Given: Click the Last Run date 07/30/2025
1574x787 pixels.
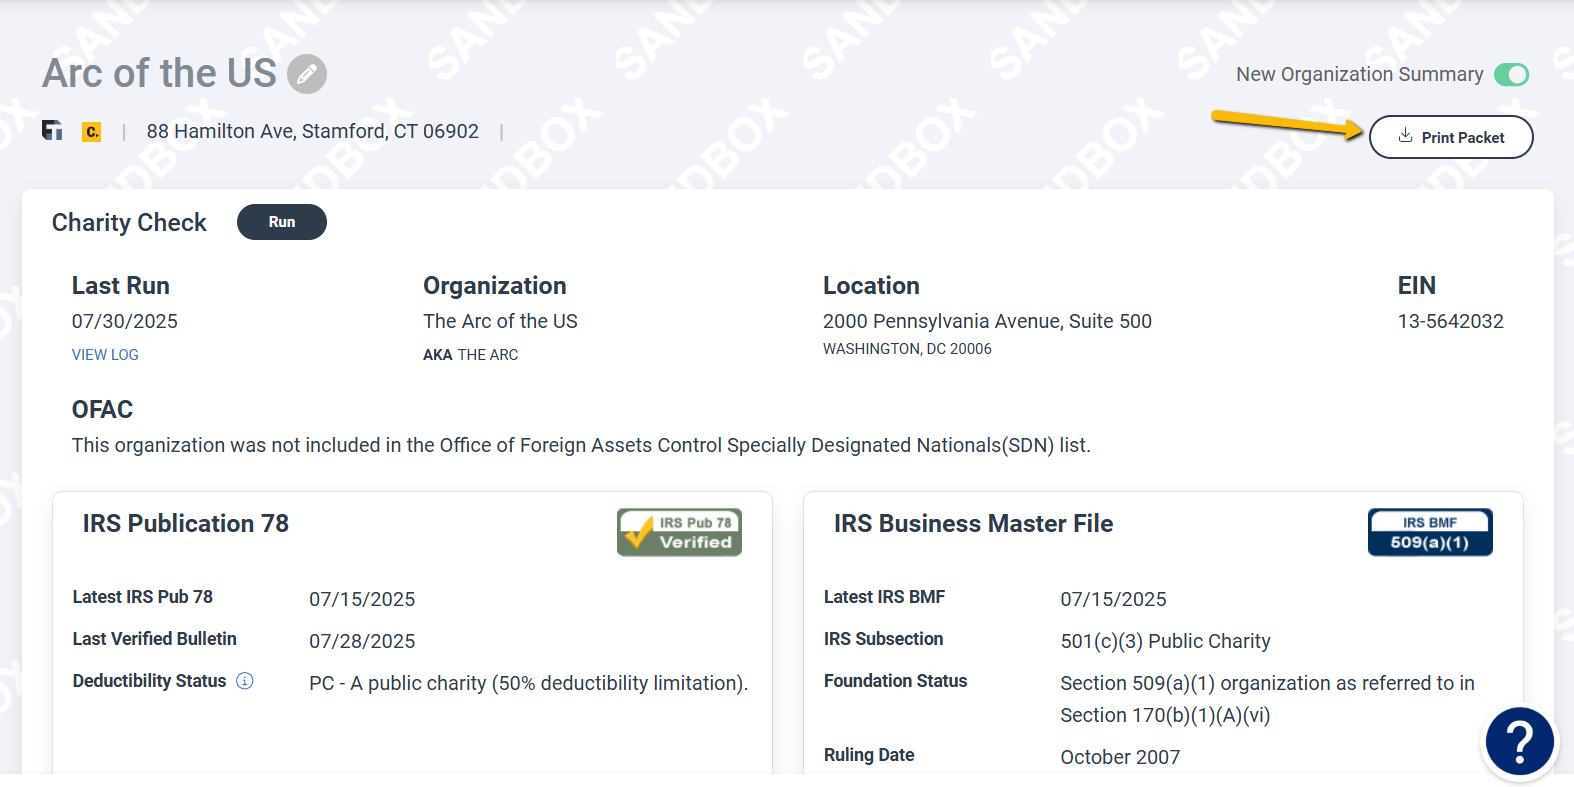Looking at the screenshot, I should [x=125, y=321].
